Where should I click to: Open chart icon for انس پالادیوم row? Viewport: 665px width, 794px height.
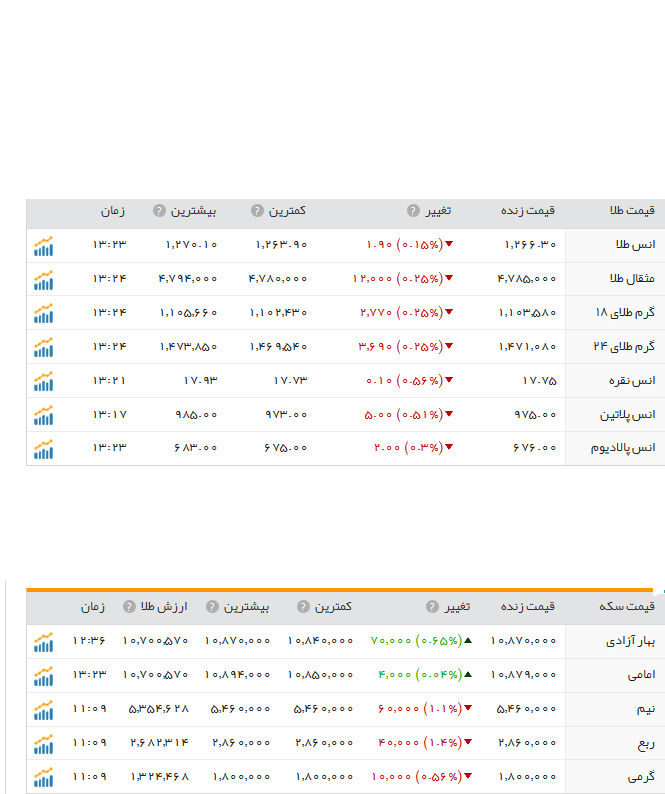tap(44, 449)
